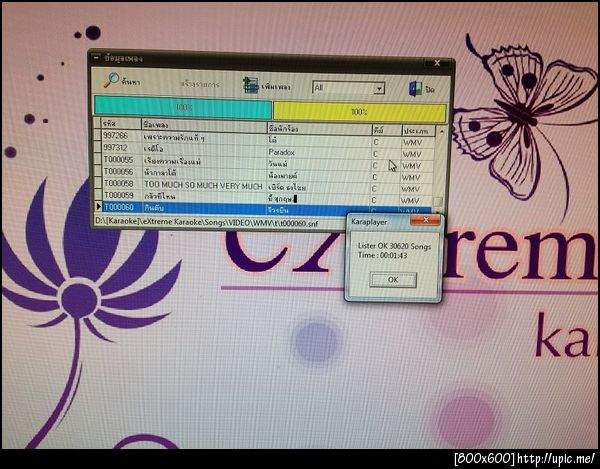
Task: Click the ปิด close label
Action: (430, 90)
